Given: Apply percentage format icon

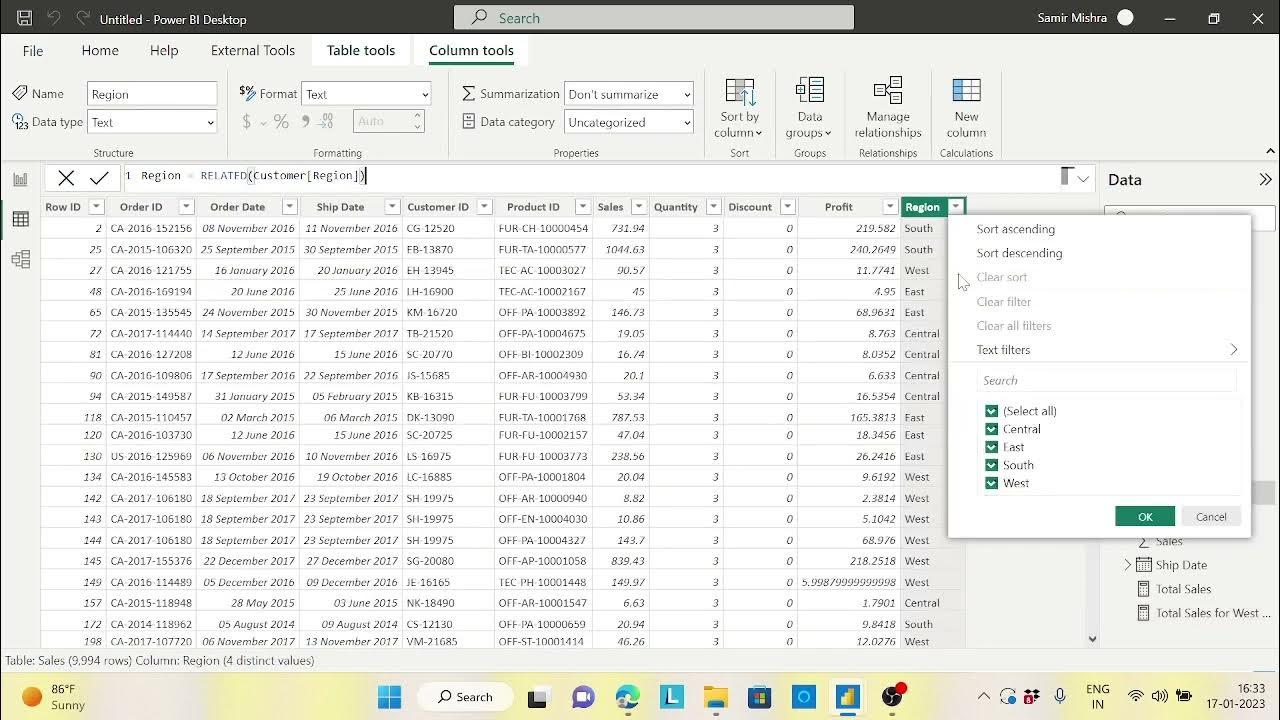Looking at the screenshot, I should pos(281,122).
